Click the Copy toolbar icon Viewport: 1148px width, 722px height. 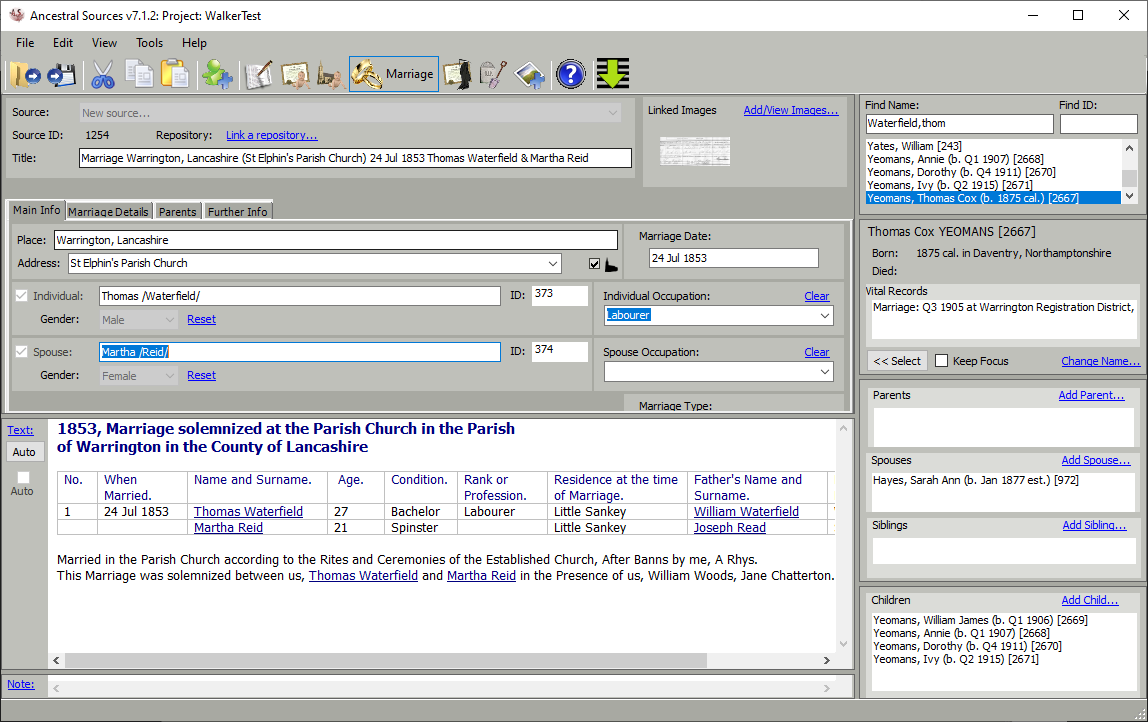[140, 73]
